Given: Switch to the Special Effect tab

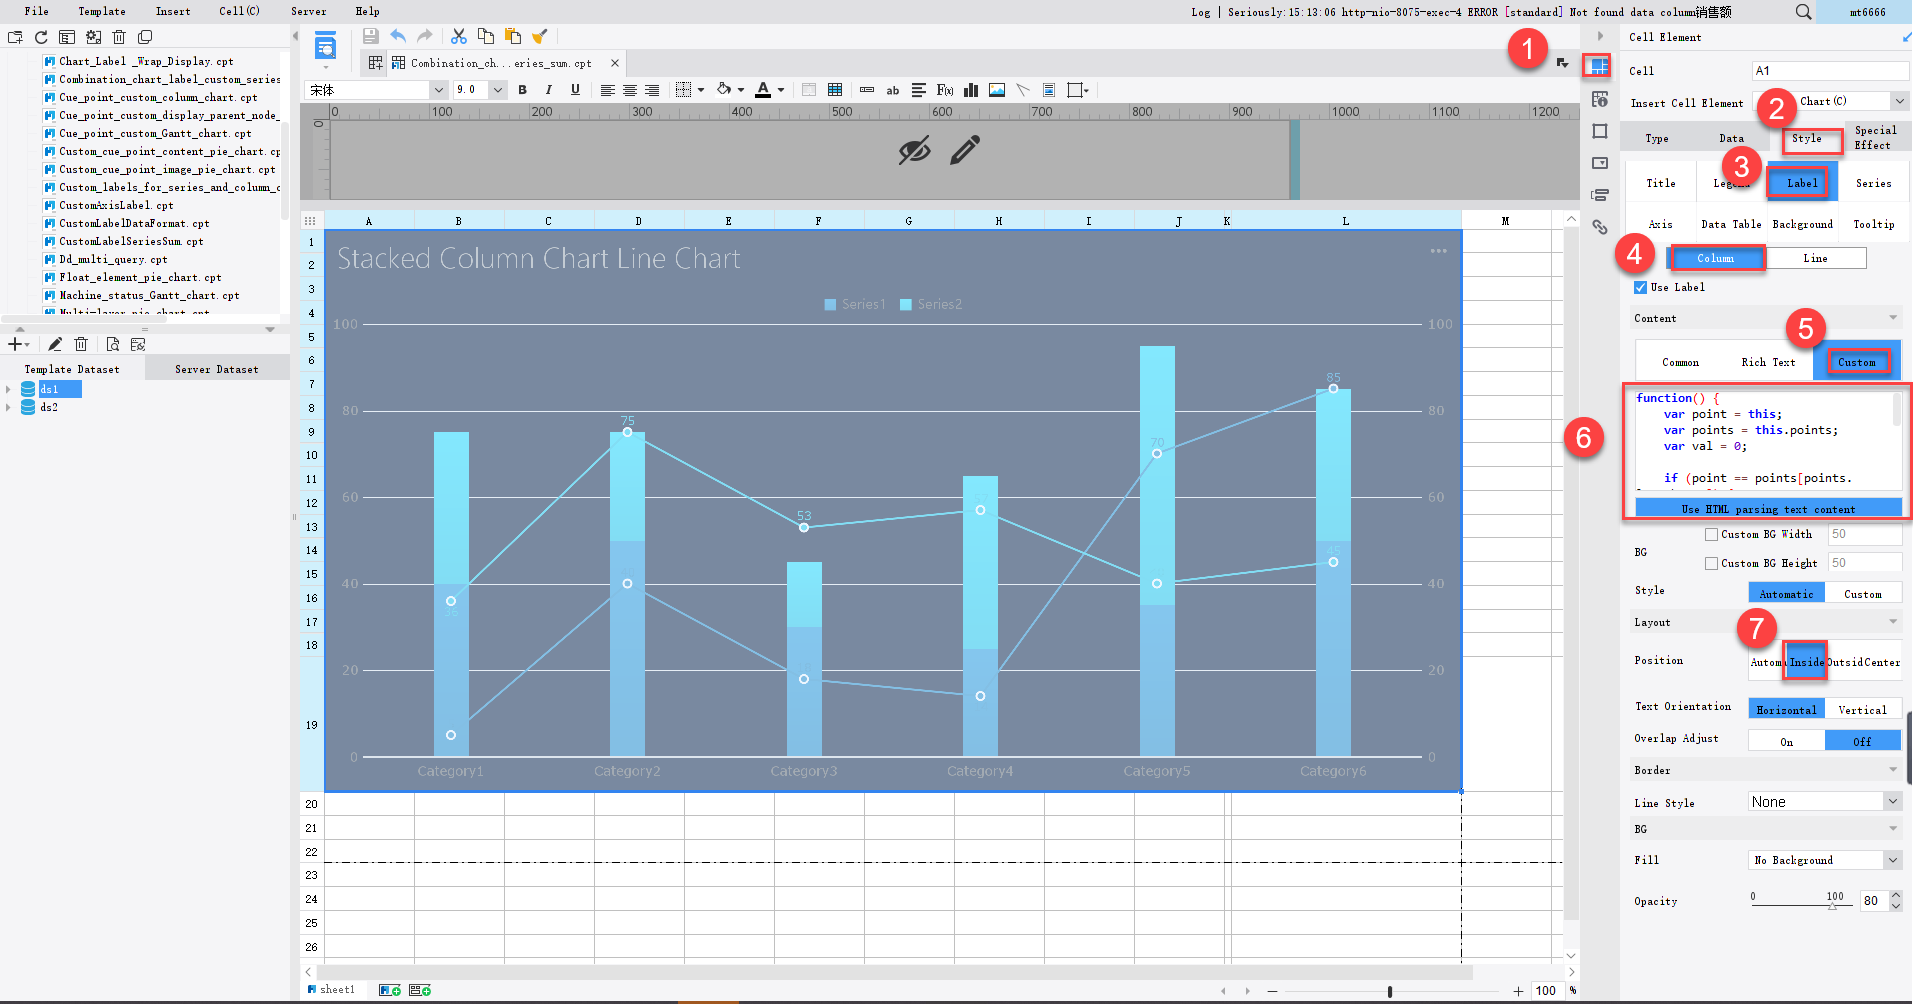Looking at the screenshot, I should pos(1875,139).
